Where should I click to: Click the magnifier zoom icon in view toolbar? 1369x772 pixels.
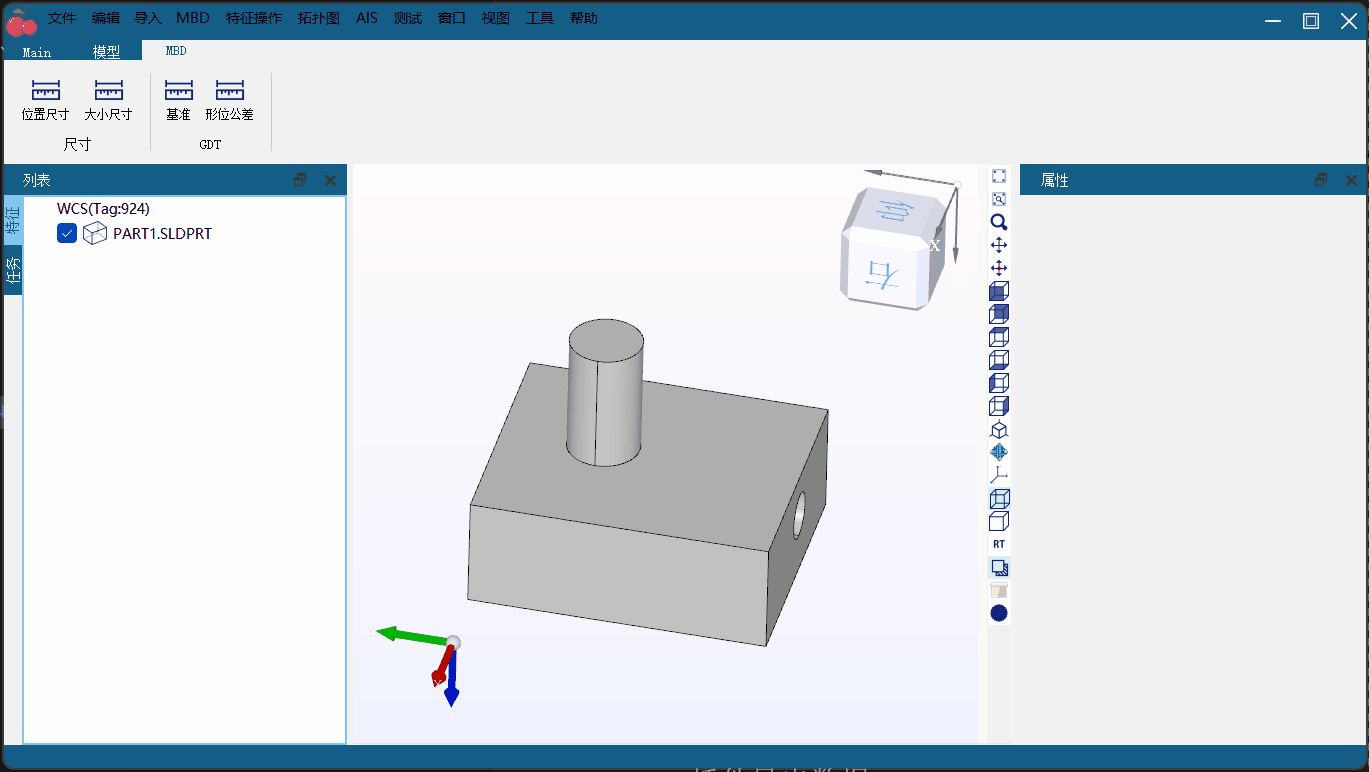[x=998, y=222]
